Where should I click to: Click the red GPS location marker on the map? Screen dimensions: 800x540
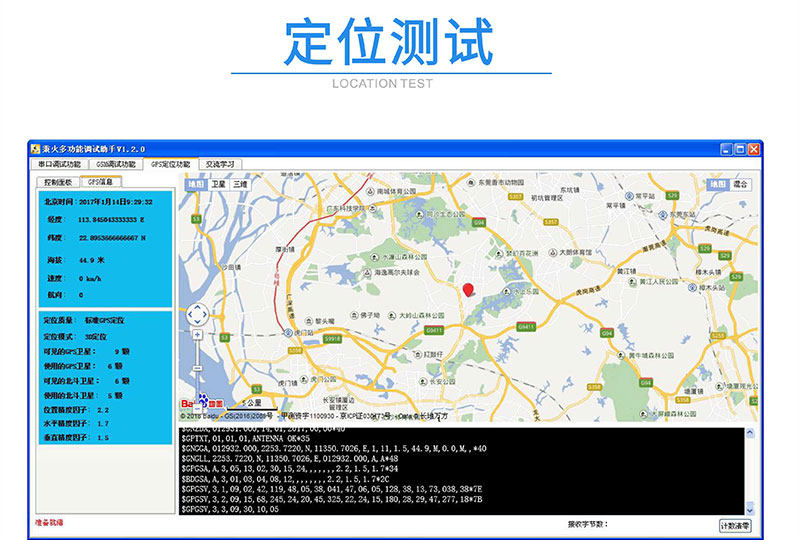coord(468,290)
